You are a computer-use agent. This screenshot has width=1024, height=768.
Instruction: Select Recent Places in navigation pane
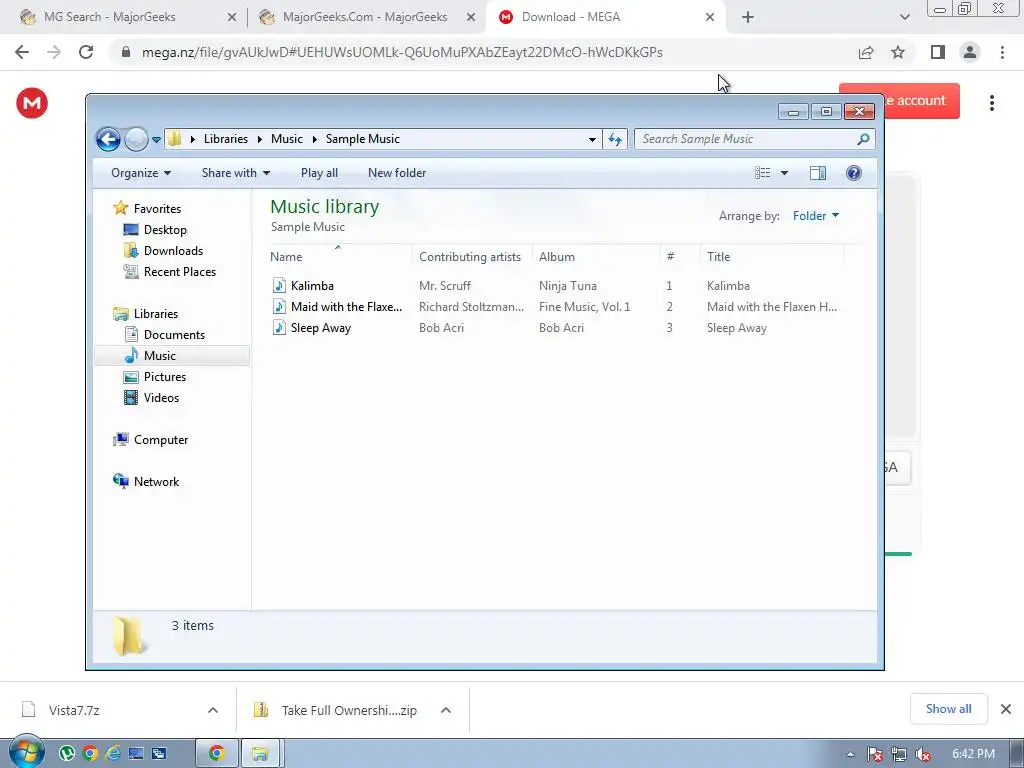click(170, 272)
